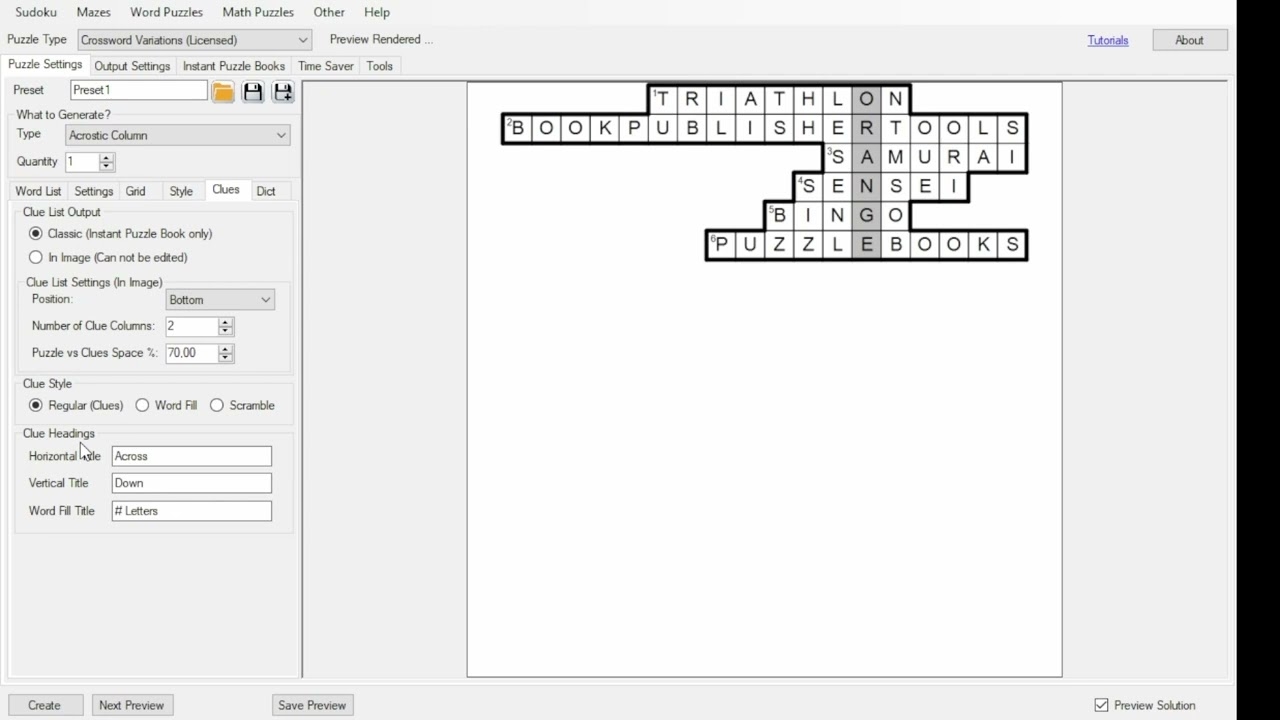Open the Puzzle Type dropdown
This screenshot has width=1280, height=720.
point(302,40)
